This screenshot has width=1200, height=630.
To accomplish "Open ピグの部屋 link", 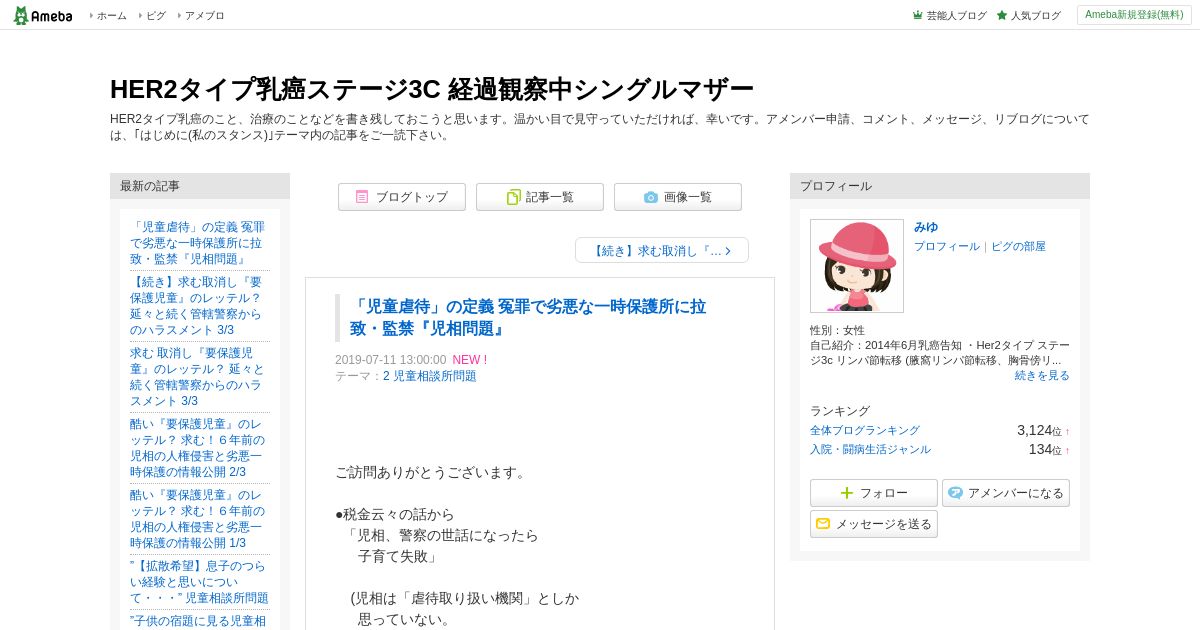I will click(x=1018, y=246).
